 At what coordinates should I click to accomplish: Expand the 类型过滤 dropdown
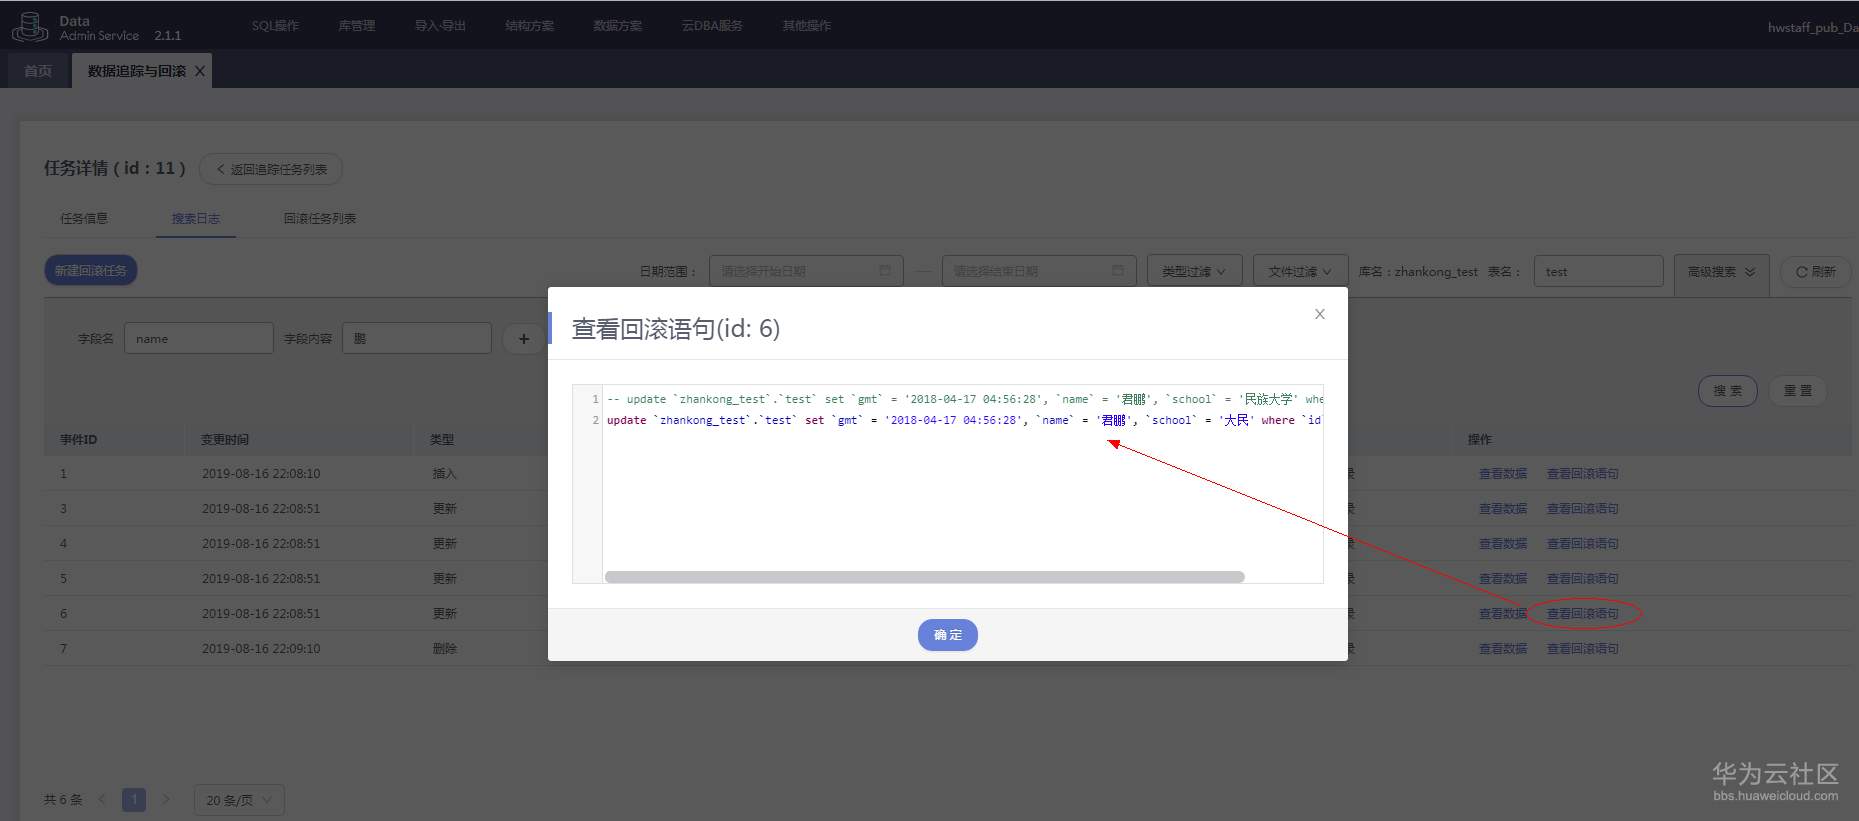click(1195, 271)
